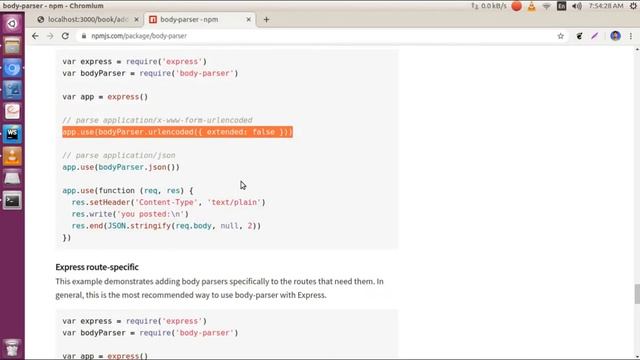Open the monitor app icon in dock
Image resolution: width=640 pixels, height=360 pixels.
[12, 90]
